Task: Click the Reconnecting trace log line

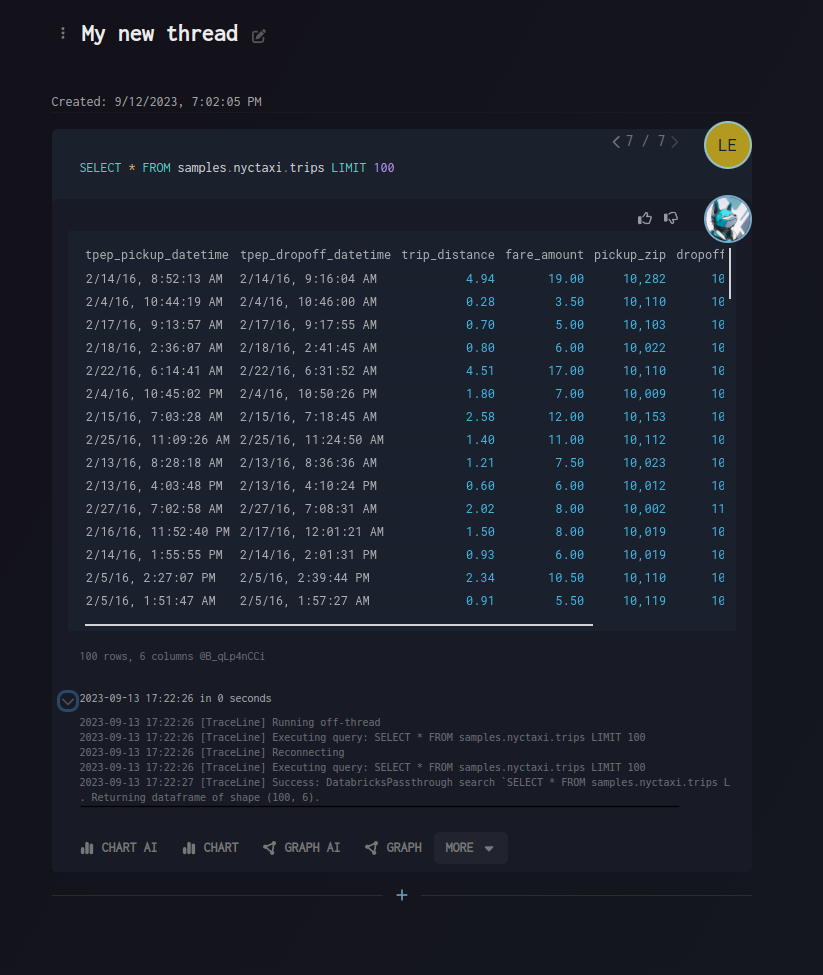Action: [x=211, y=752]
